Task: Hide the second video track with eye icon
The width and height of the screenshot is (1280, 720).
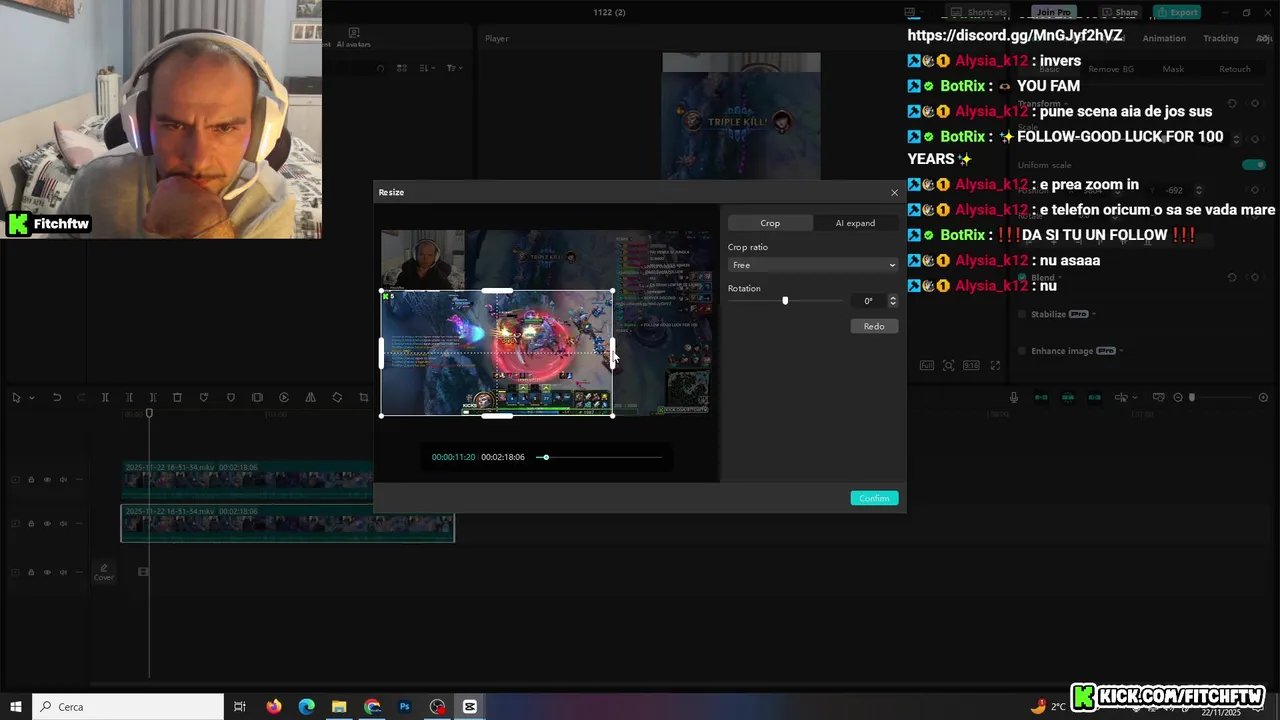Action: (x=47, y=523)
